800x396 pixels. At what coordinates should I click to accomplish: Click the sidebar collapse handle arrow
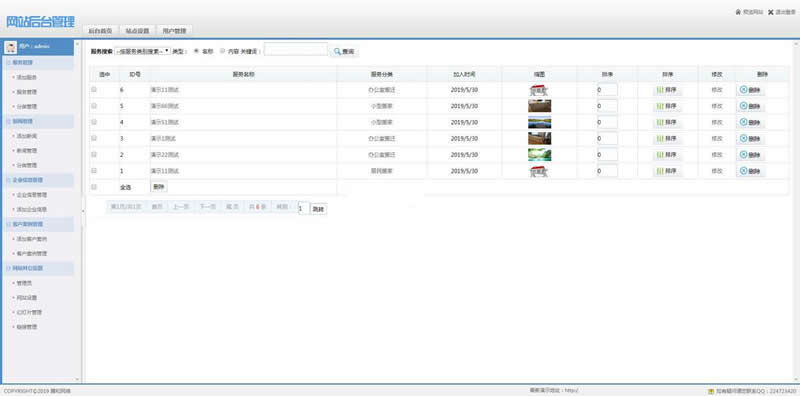pos(83,210)
